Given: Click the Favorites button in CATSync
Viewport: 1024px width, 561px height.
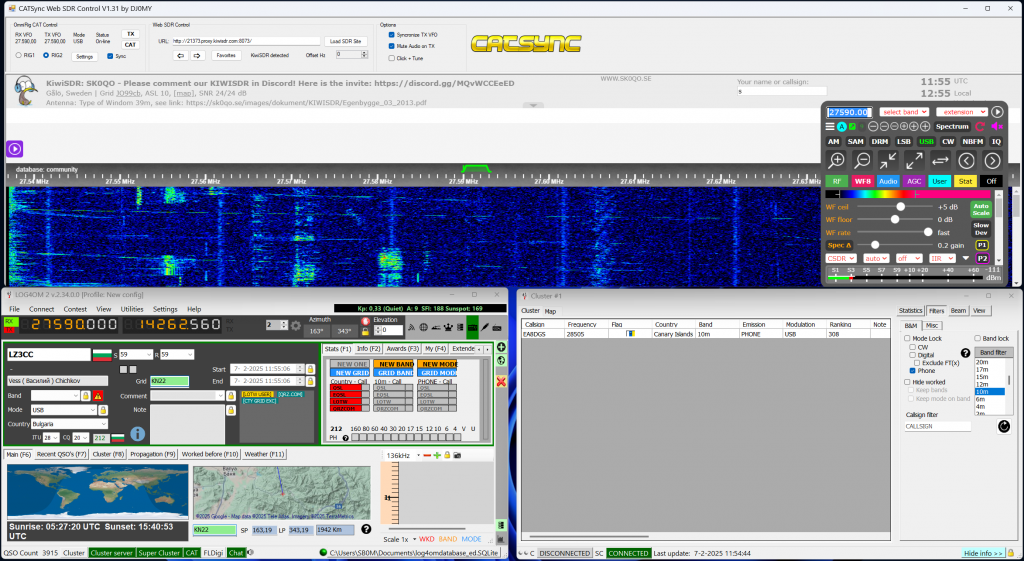Looking at the screenshot, I should point(226,56).
